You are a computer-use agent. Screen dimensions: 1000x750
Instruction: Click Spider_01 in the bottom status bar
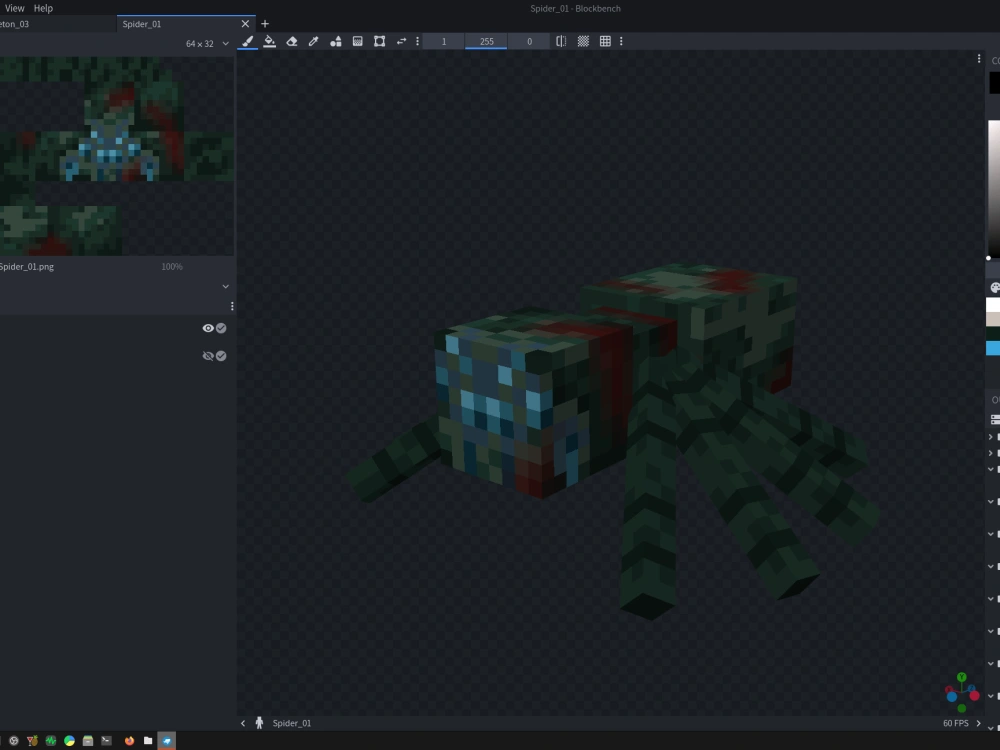291,722
